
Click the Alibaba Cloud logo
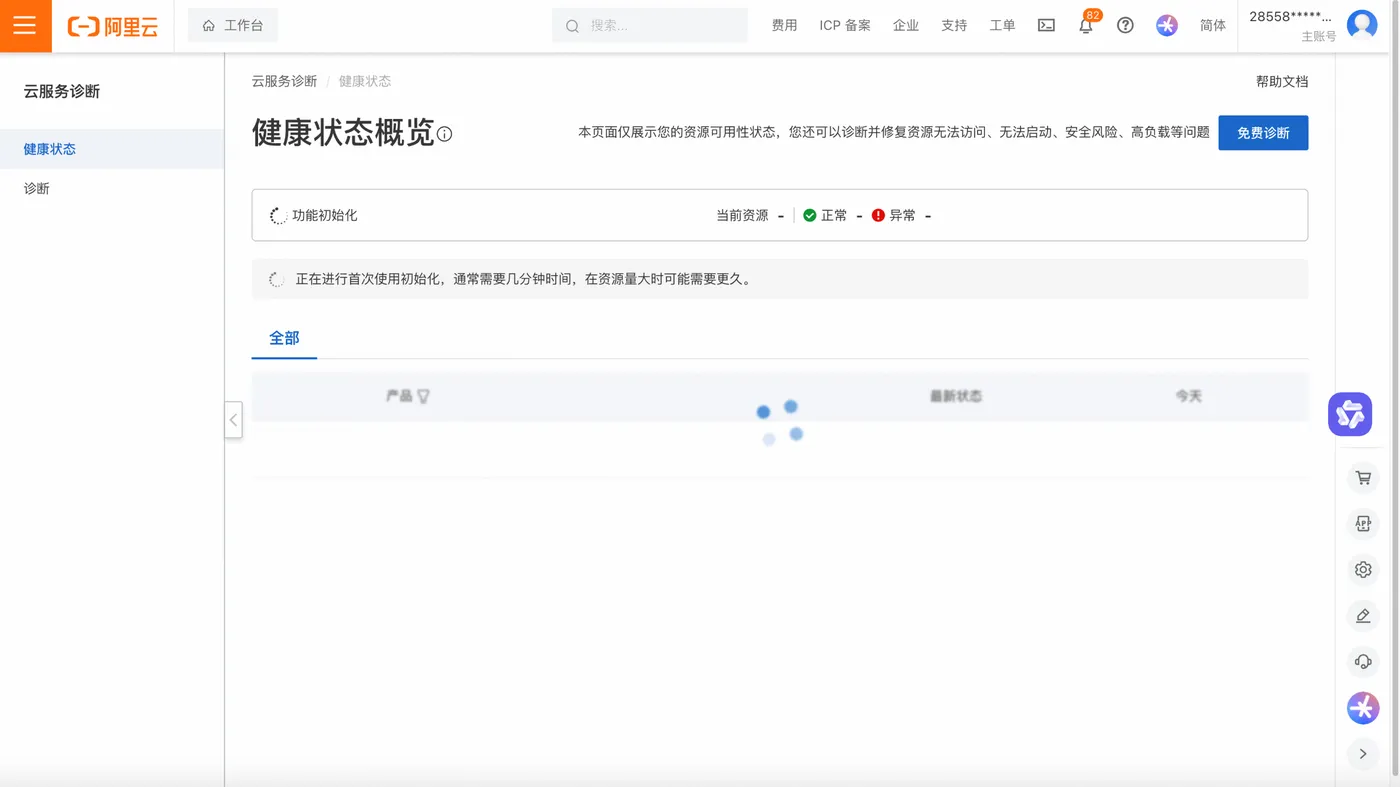pos(113,27)
